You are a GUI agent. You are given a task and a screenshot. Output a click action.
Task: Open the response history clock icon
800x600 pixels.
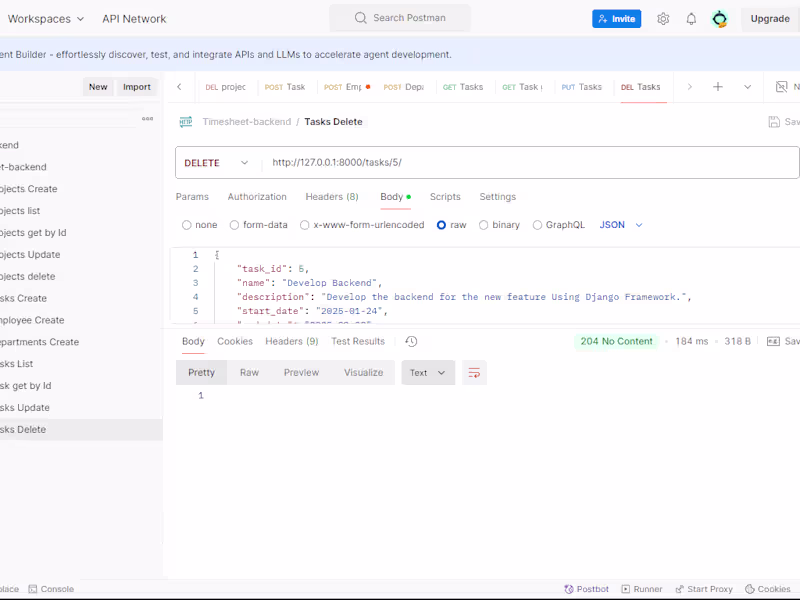pos(411,341)
